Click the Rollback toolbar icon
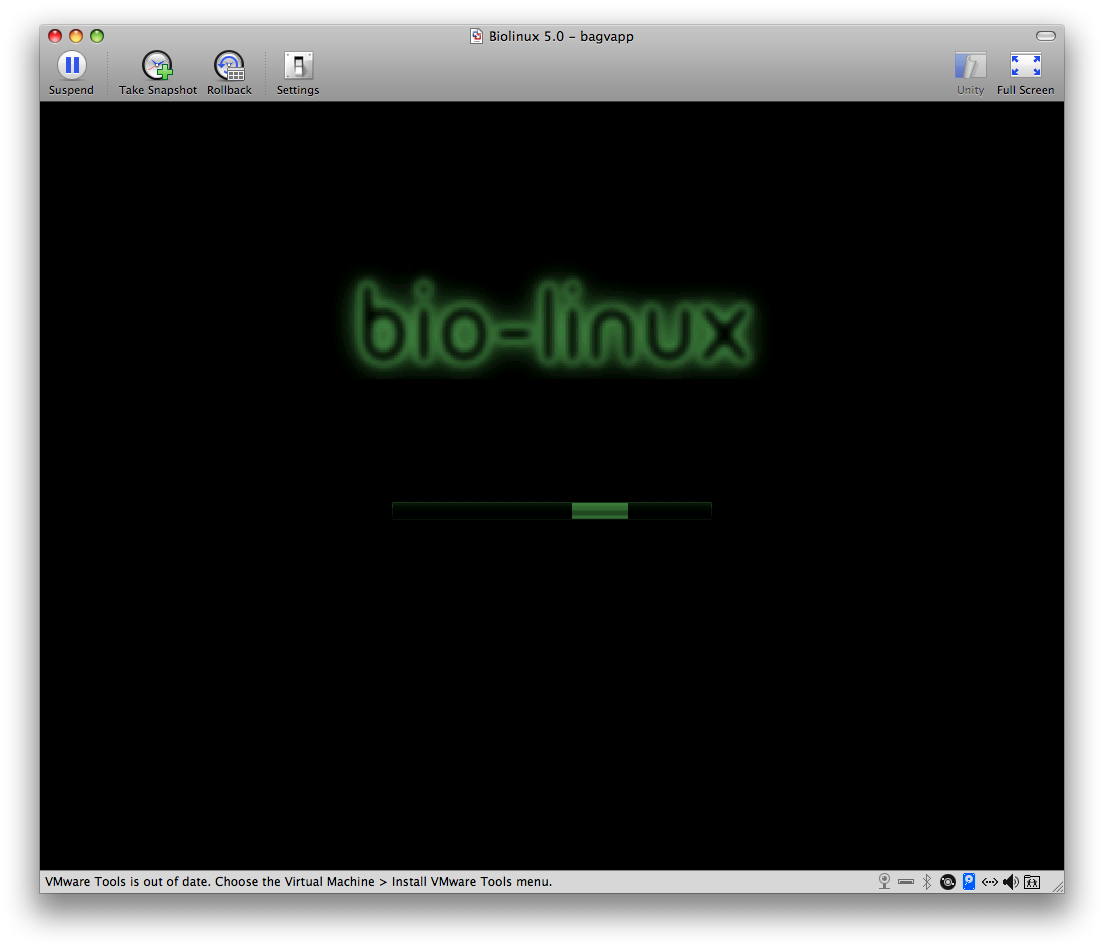Viewport: 1104px width, 948px height. (229, 67)
